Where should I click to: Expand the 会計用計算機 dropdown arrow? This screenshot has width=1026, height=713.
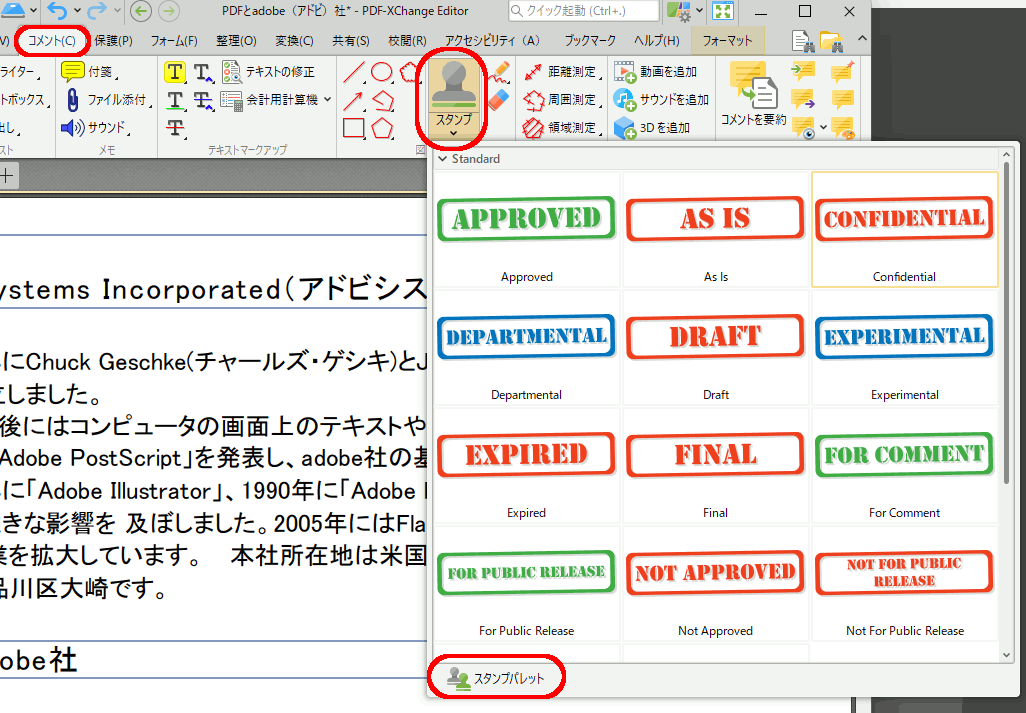pos(327,99)
